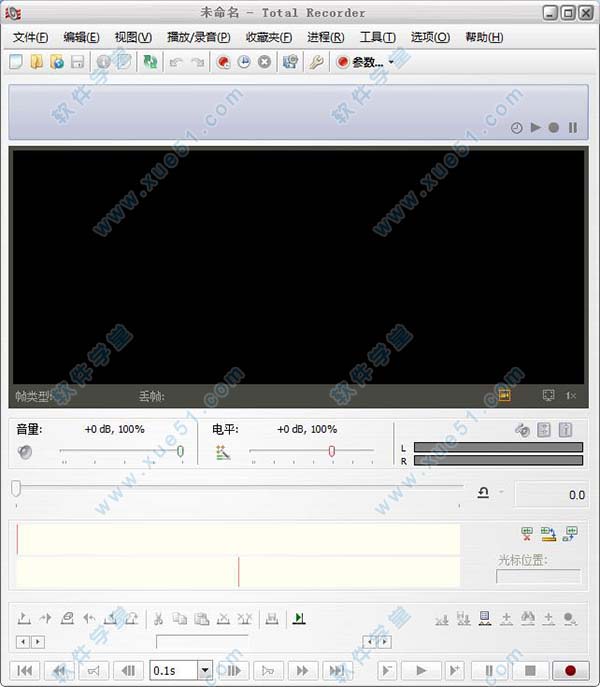The image size is (600, 687).
Task: Click the playback position slider thumb
Action: (x=16, y=489)
